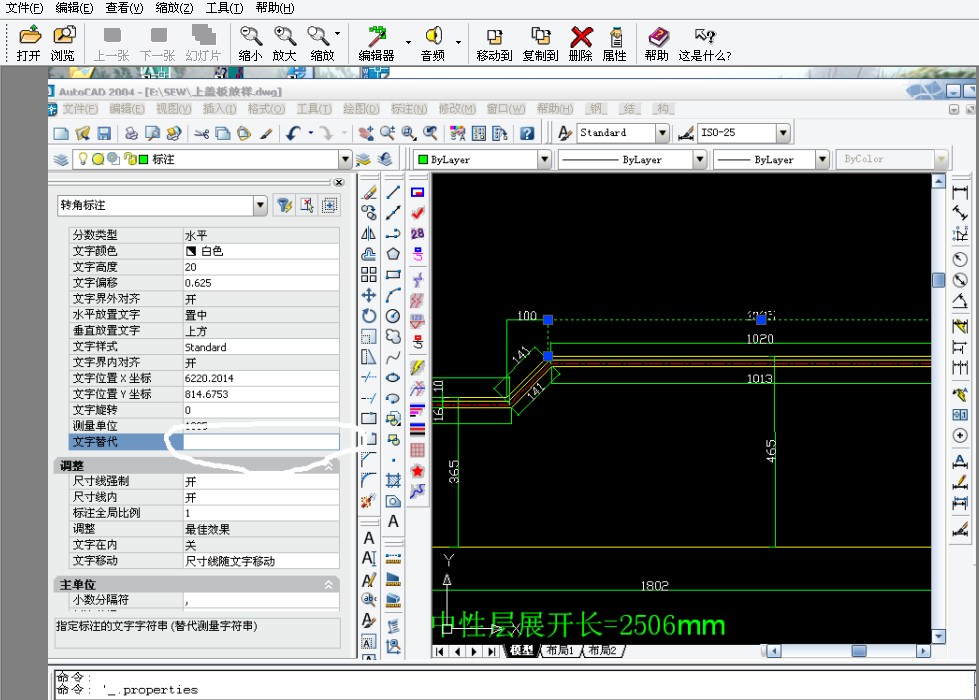This screenshot has width=979, height=700.
Task: Toggle the layer lock padlock icon
Action: tap(129, 159)
